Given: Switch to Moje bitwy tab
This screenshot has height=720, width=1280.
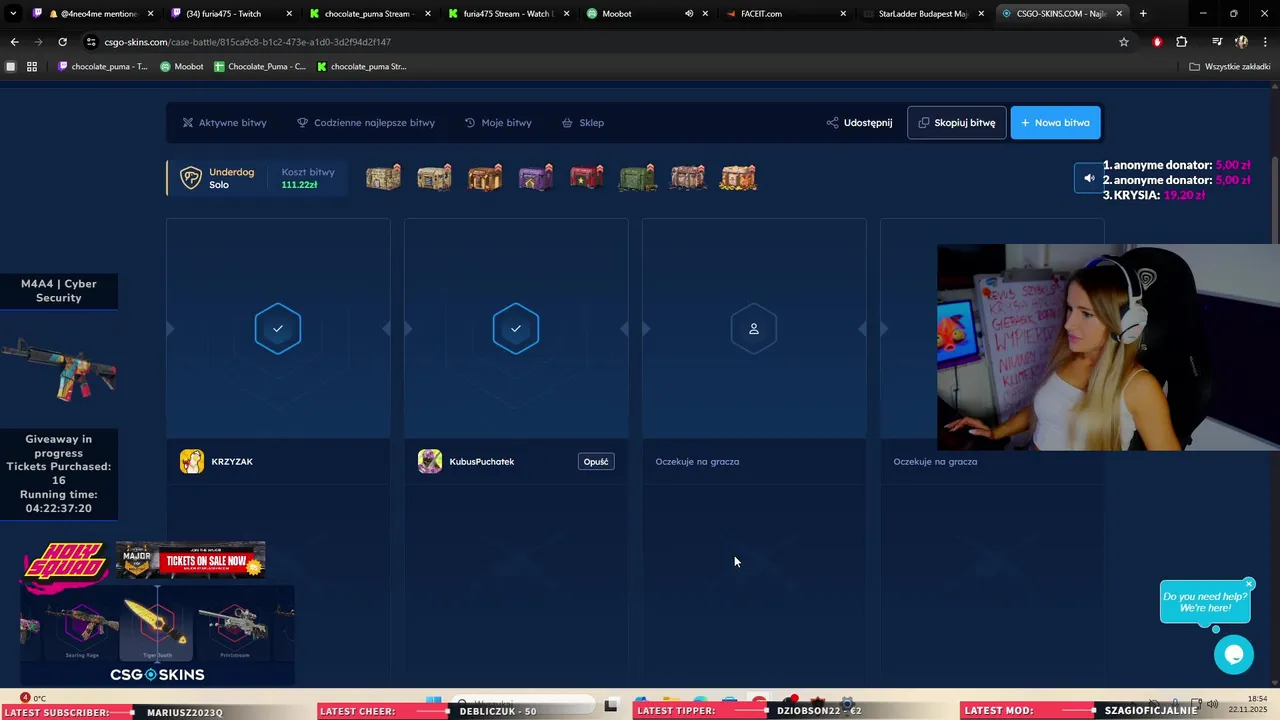Looking at the screenshot, I should (498, 123).
